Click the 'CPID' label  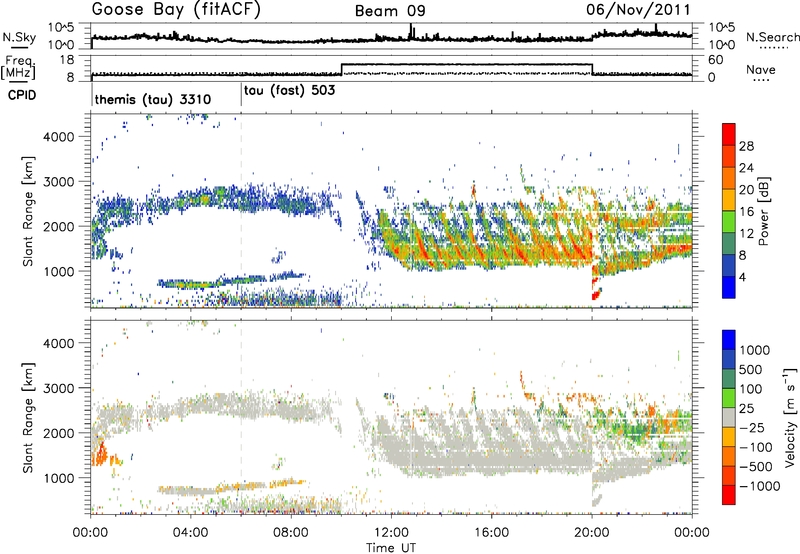click(22, 95)
